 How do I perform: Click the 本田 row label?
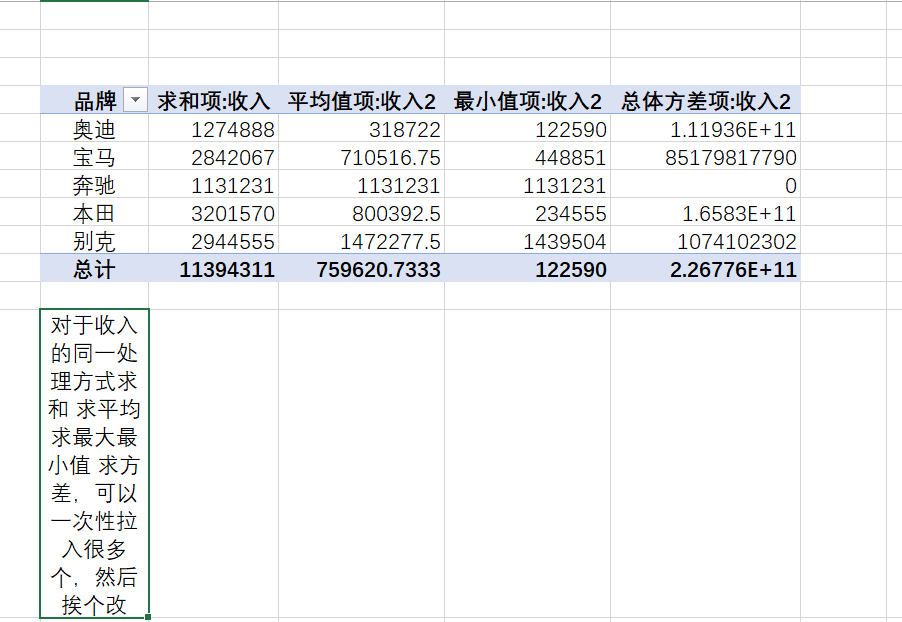click(94, 212)
